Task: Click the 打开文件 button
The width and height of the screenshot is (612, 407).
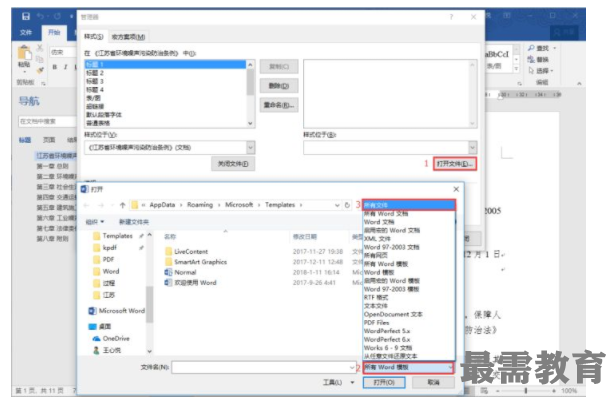Action: [455, 164]
